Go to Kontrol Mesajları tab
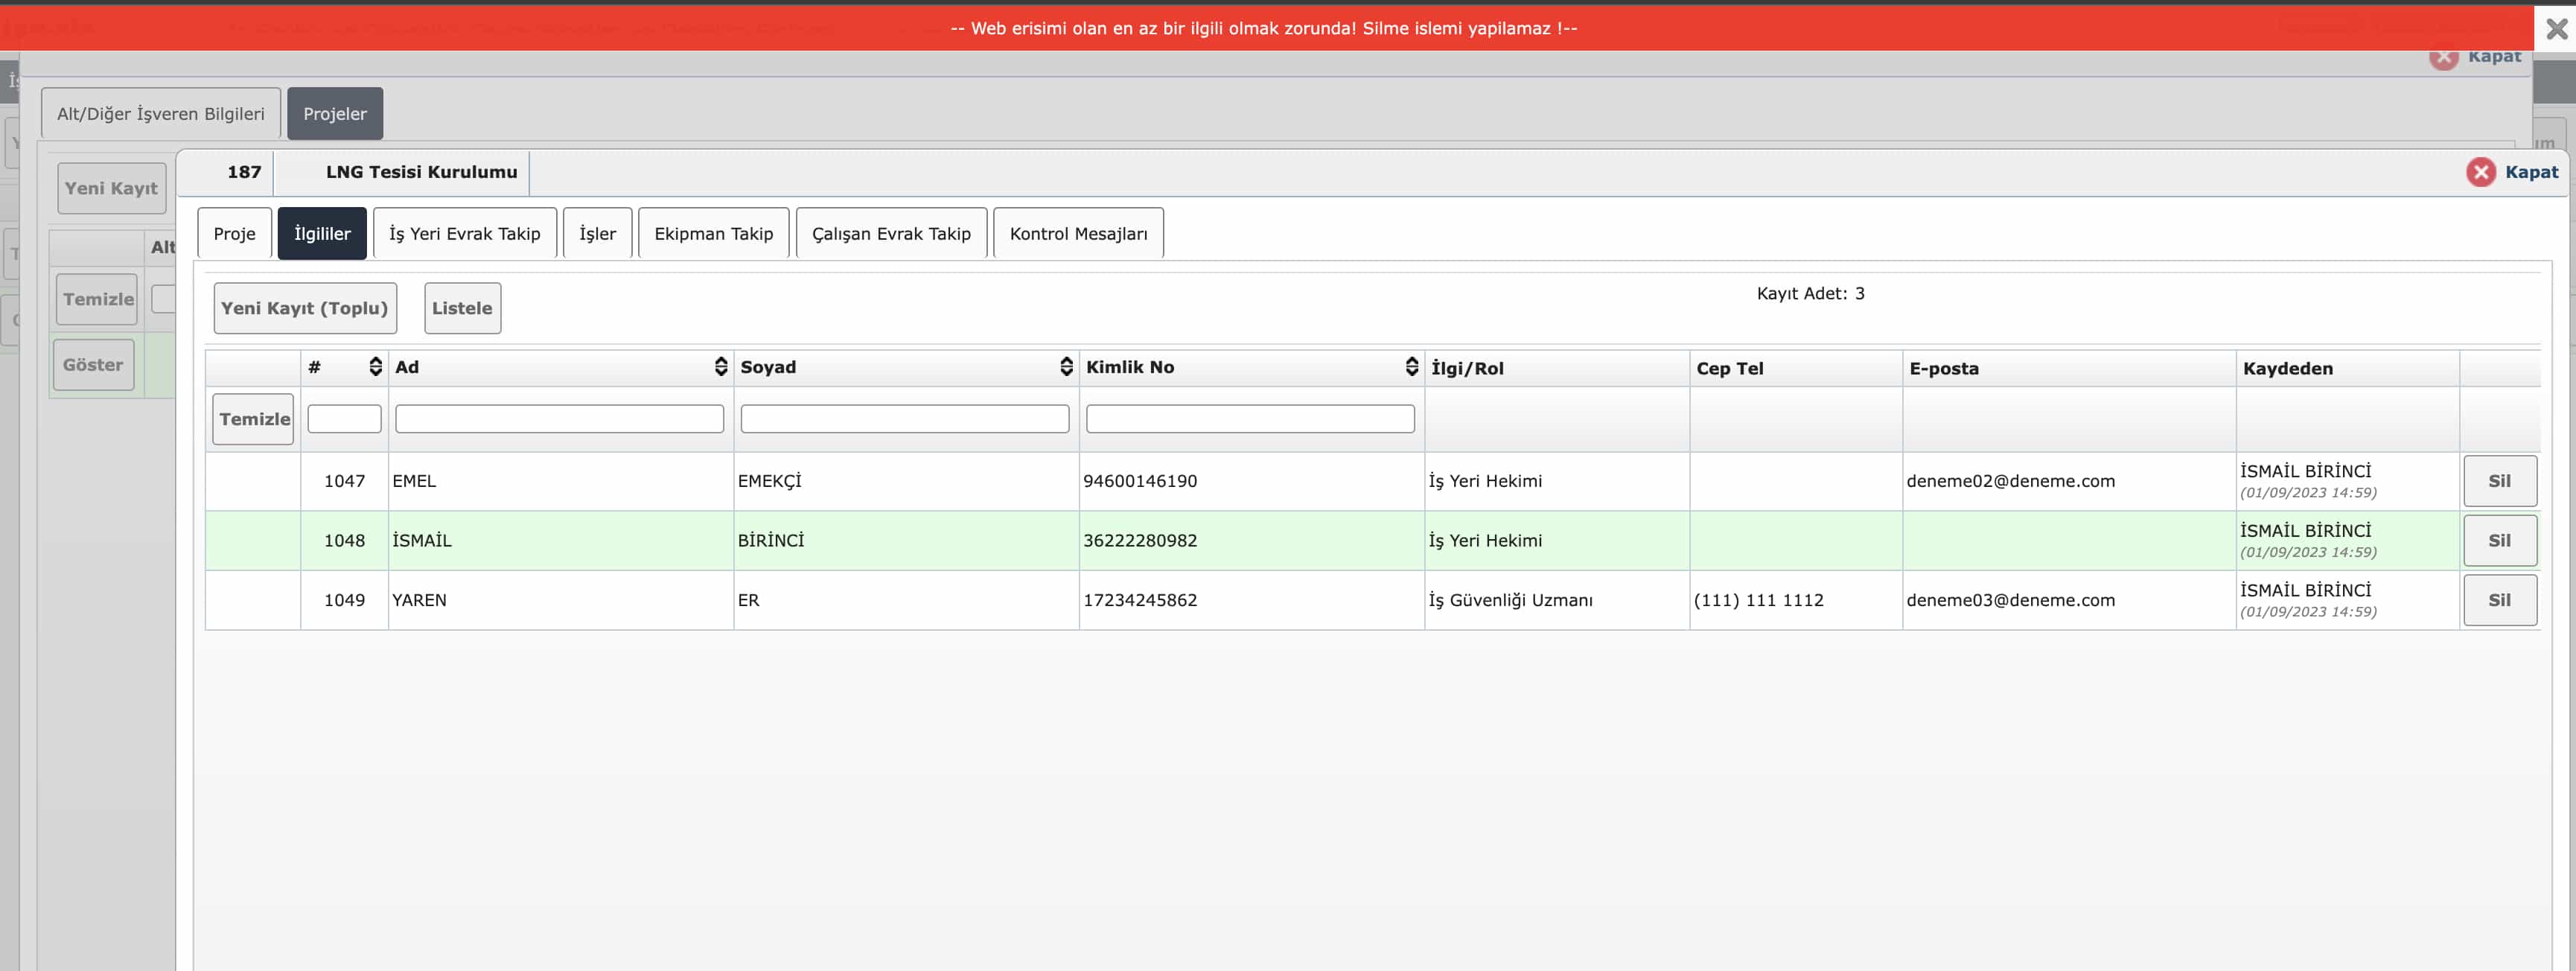Screen dimensions: 2576x971 pos(1078,234)
